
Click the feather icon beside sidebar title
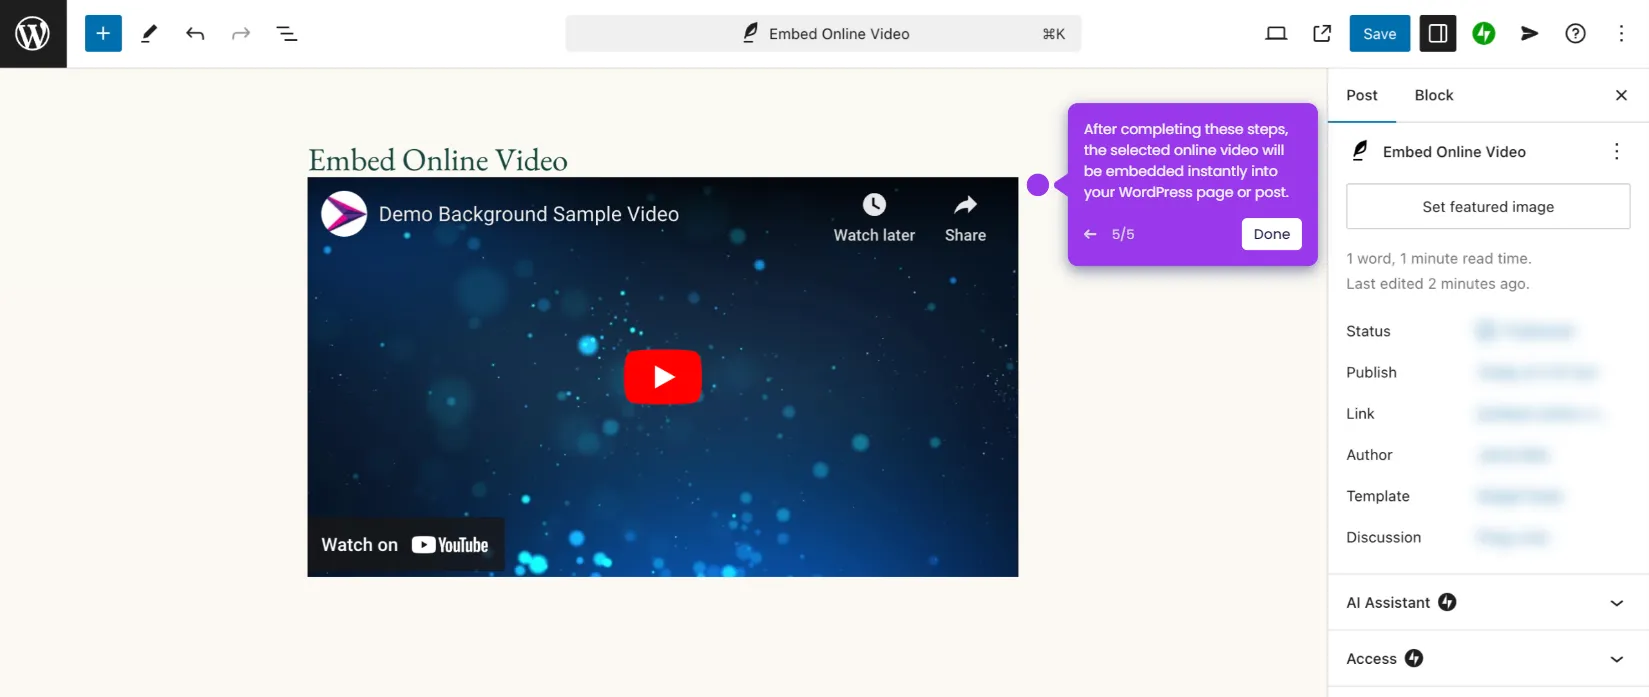pyautogui.click(x=1360, y=151)
